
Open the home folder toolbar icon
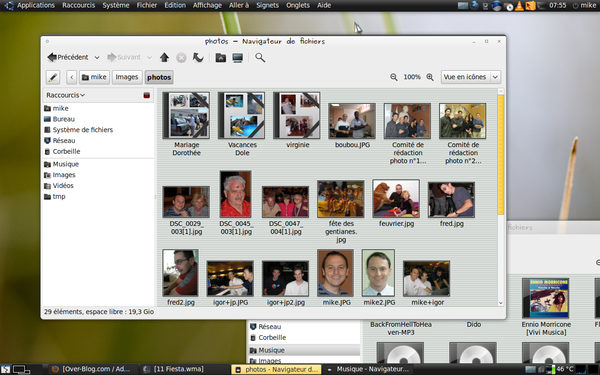(x=220, y=58)
